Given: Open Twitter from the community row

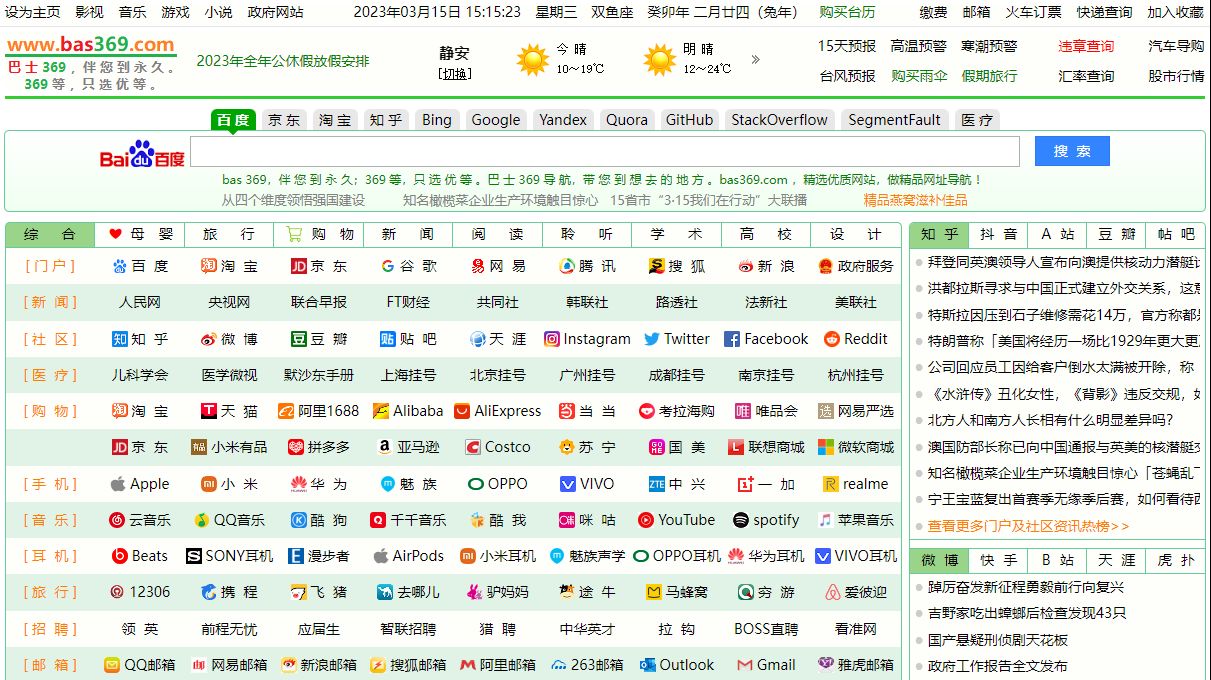Looking at the screenshot, I should [x=677, y=339].
